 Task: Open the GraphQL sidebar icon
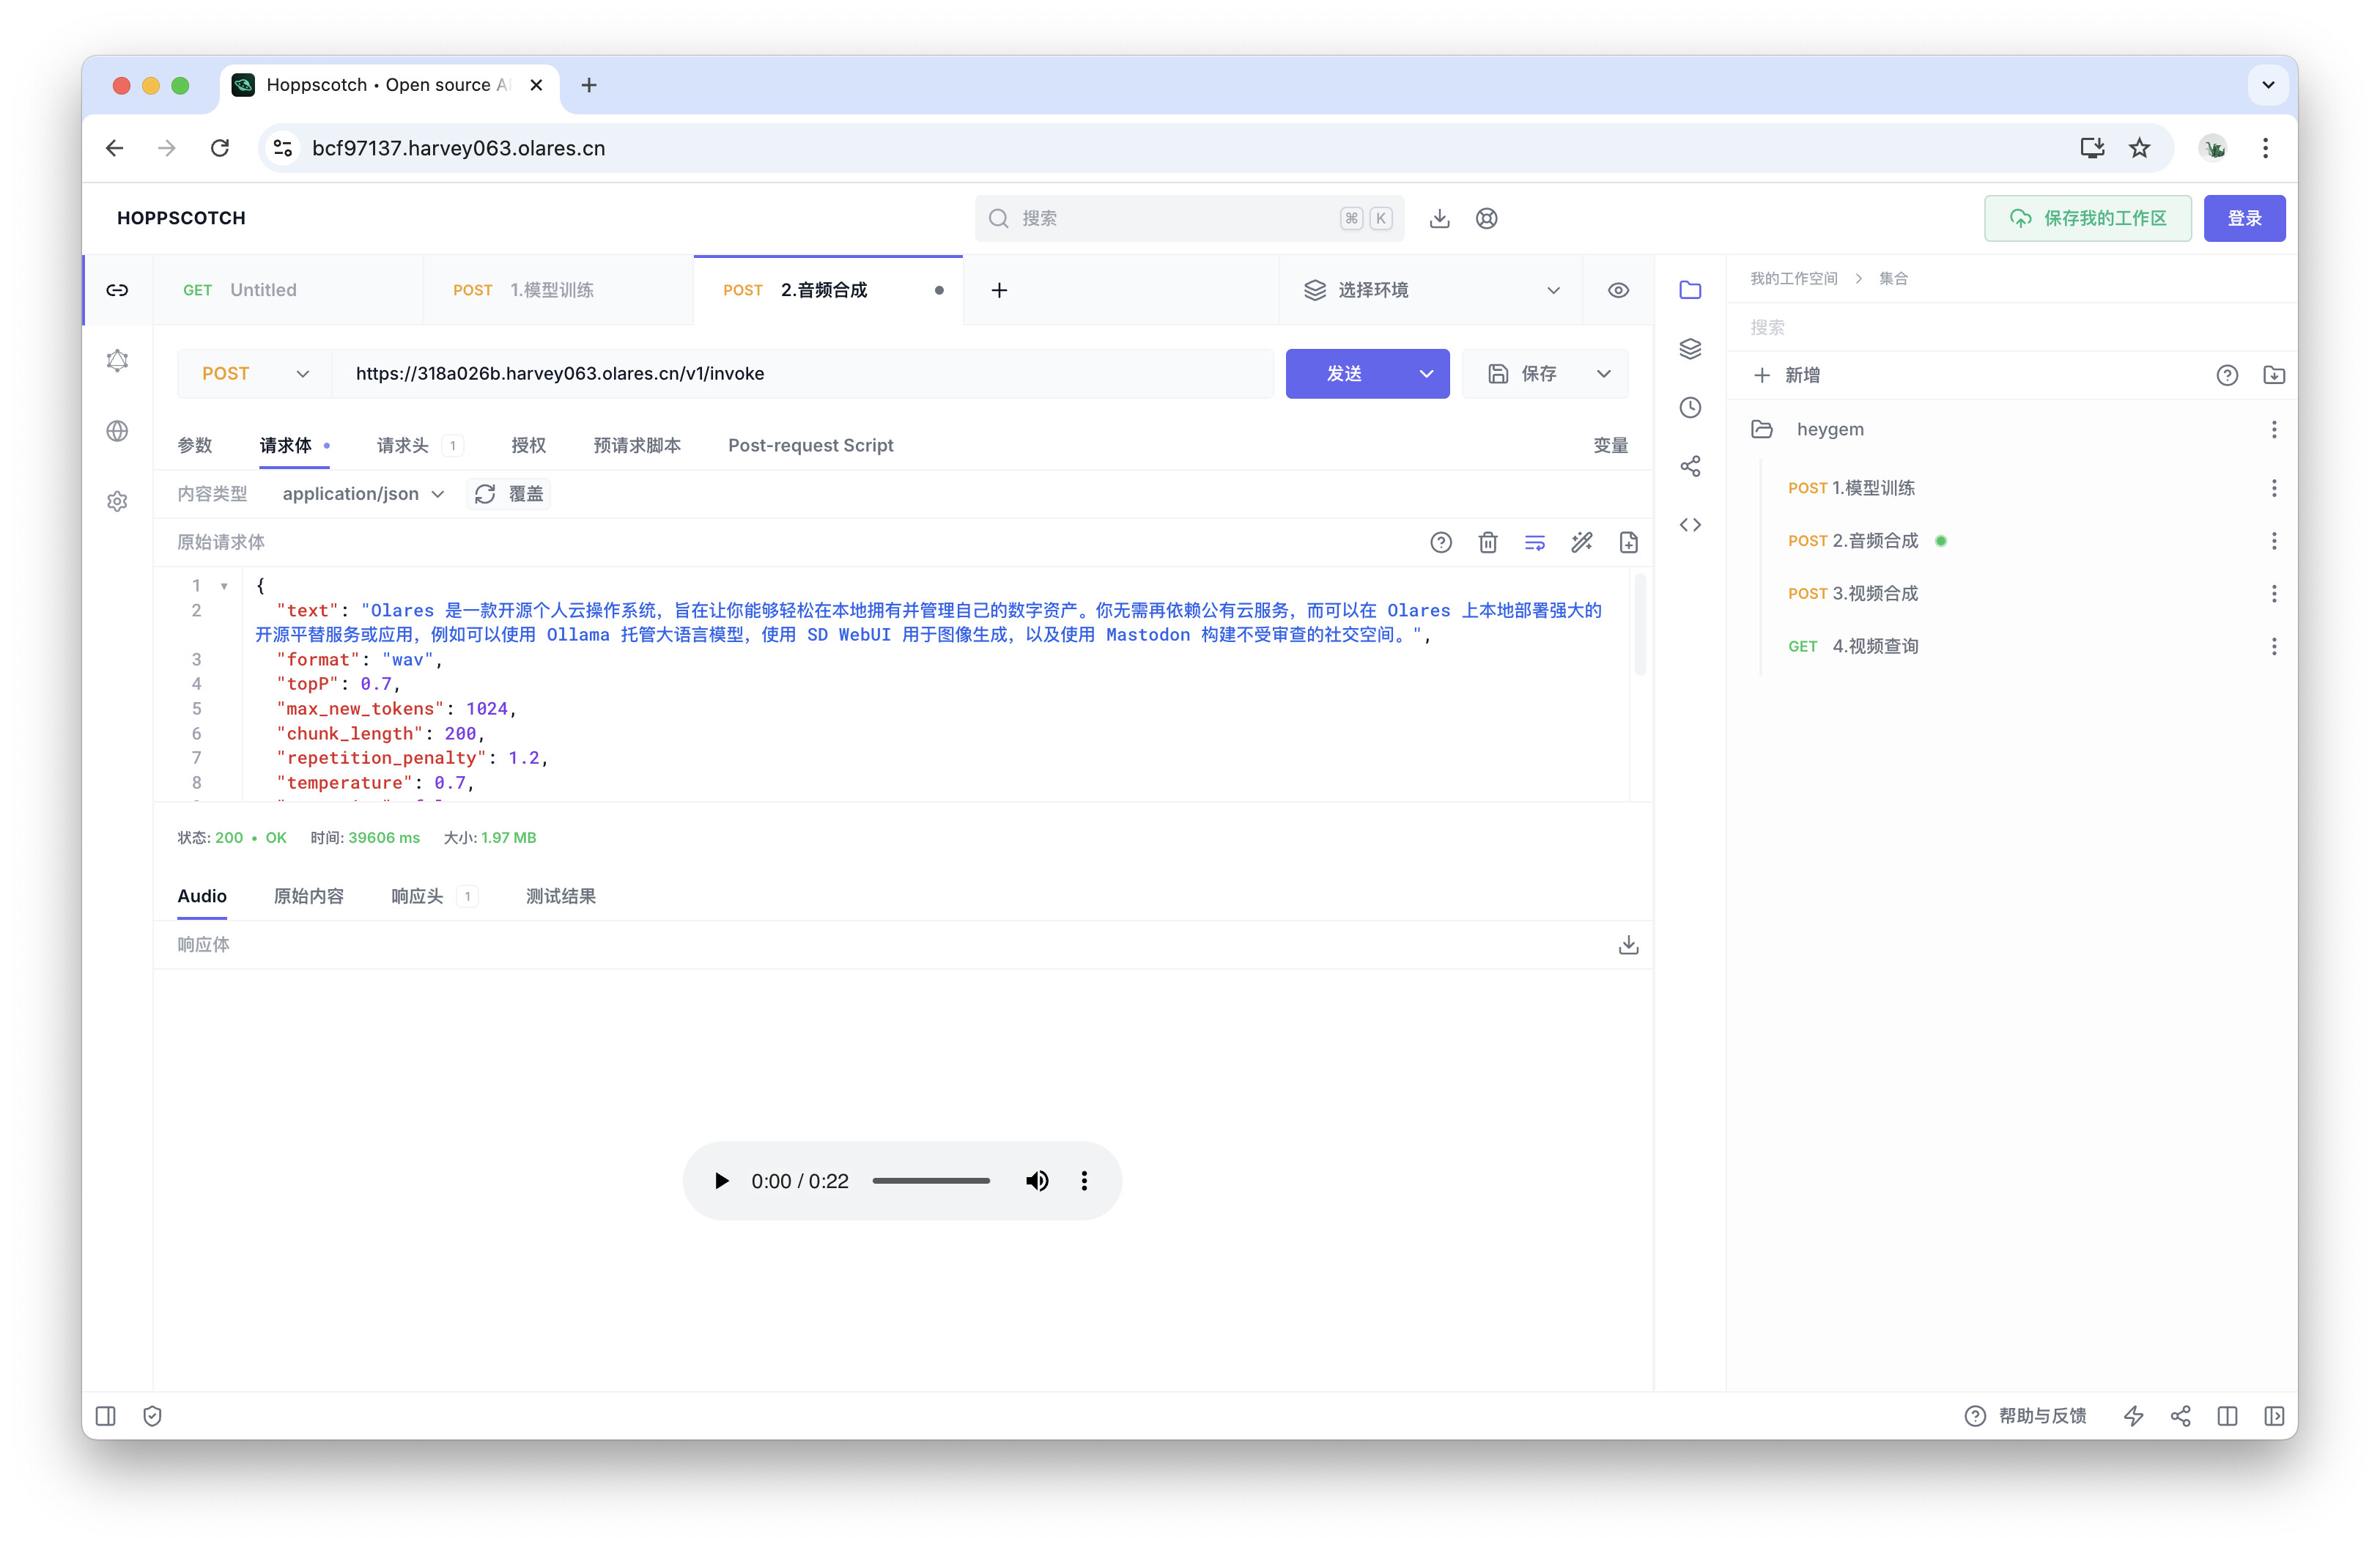coord(117,360)
